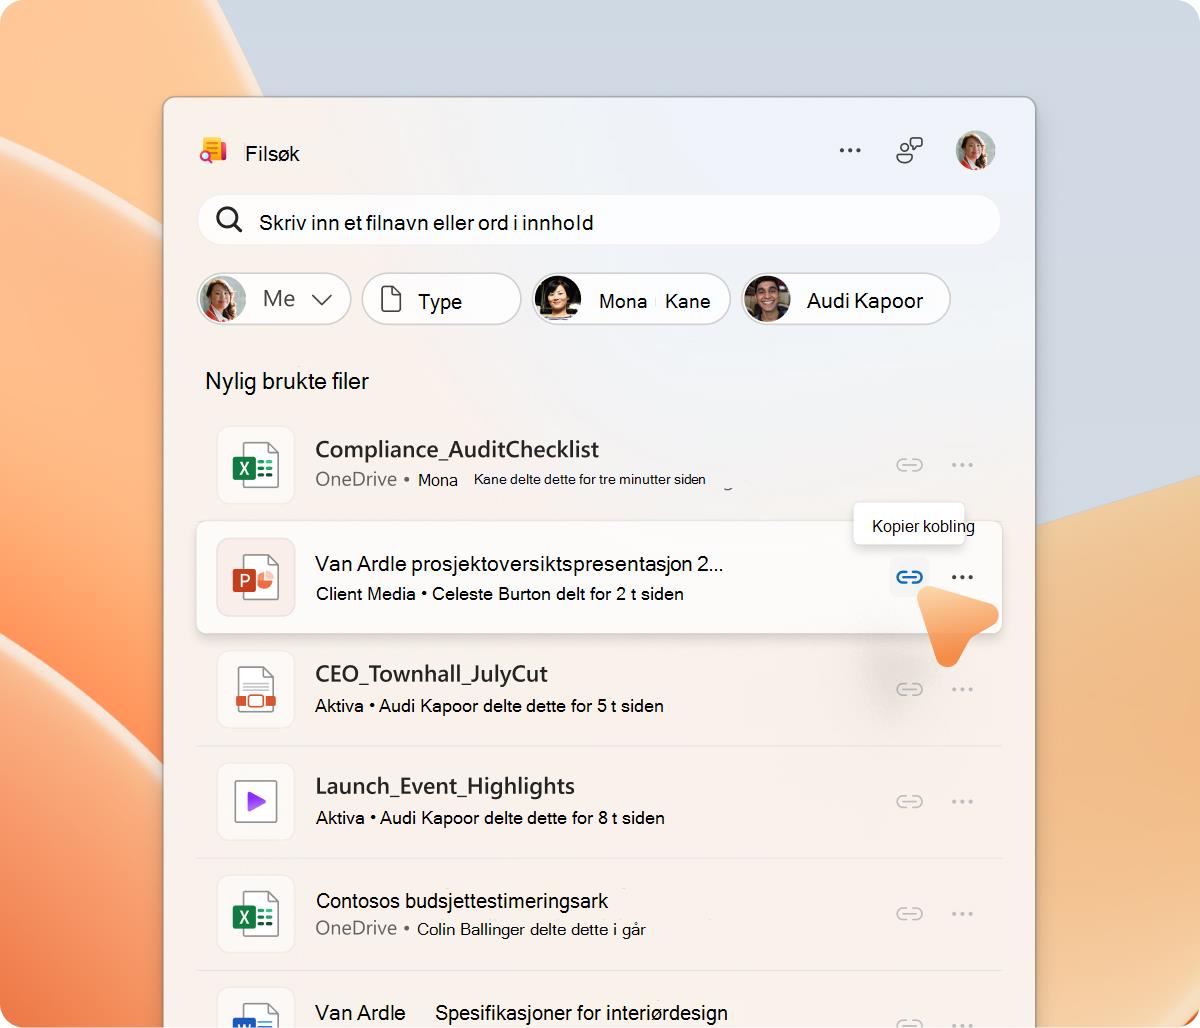Copy link for CEO_Townhall_JulyCut
Screen dimensions: 1200x1028
click(x=909, y=689)
